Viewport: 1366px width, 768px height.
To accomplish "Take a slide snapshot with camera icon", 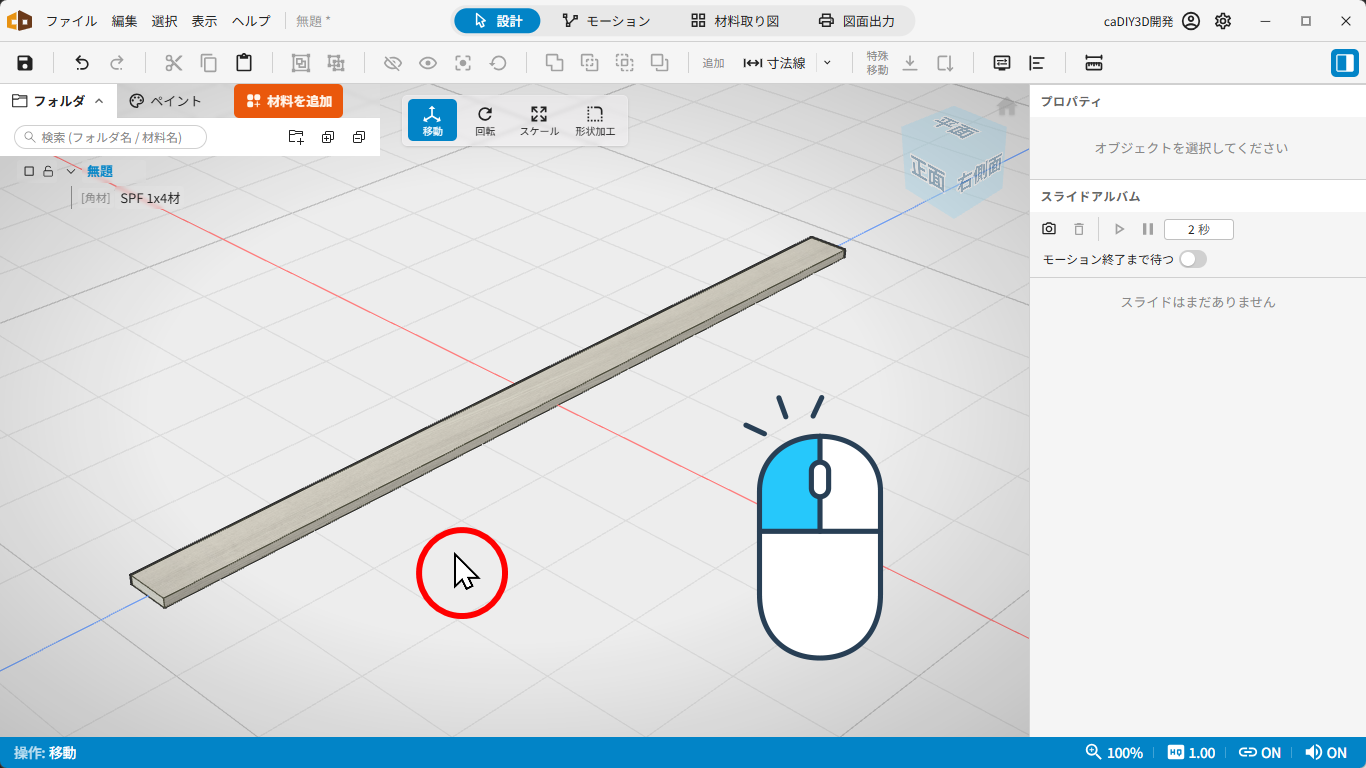I will point(1049,229).
